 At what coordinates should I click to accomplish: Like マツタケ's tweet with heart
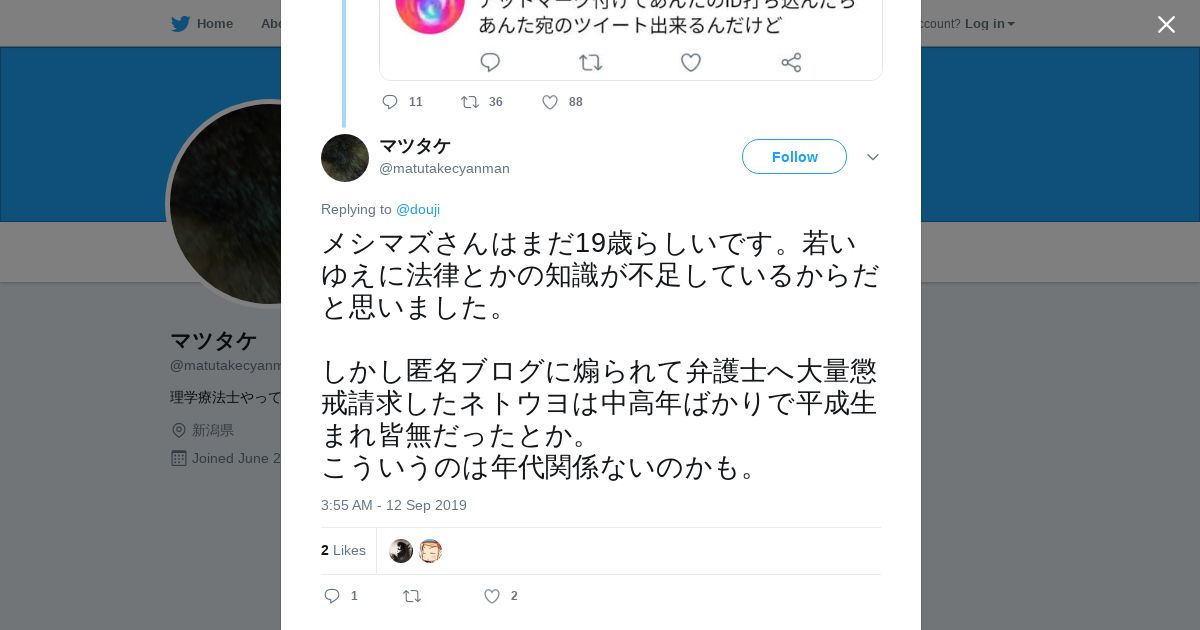492,596
